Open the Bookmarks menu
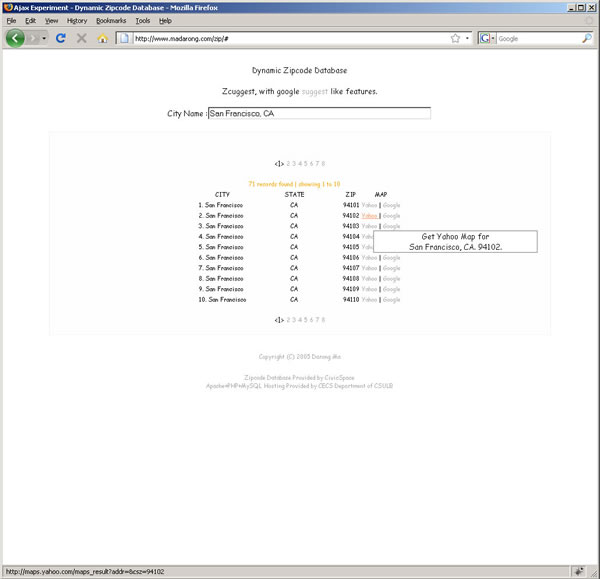Image resolution: width=600 pixels, height=579 pixels. pos(111,20)
